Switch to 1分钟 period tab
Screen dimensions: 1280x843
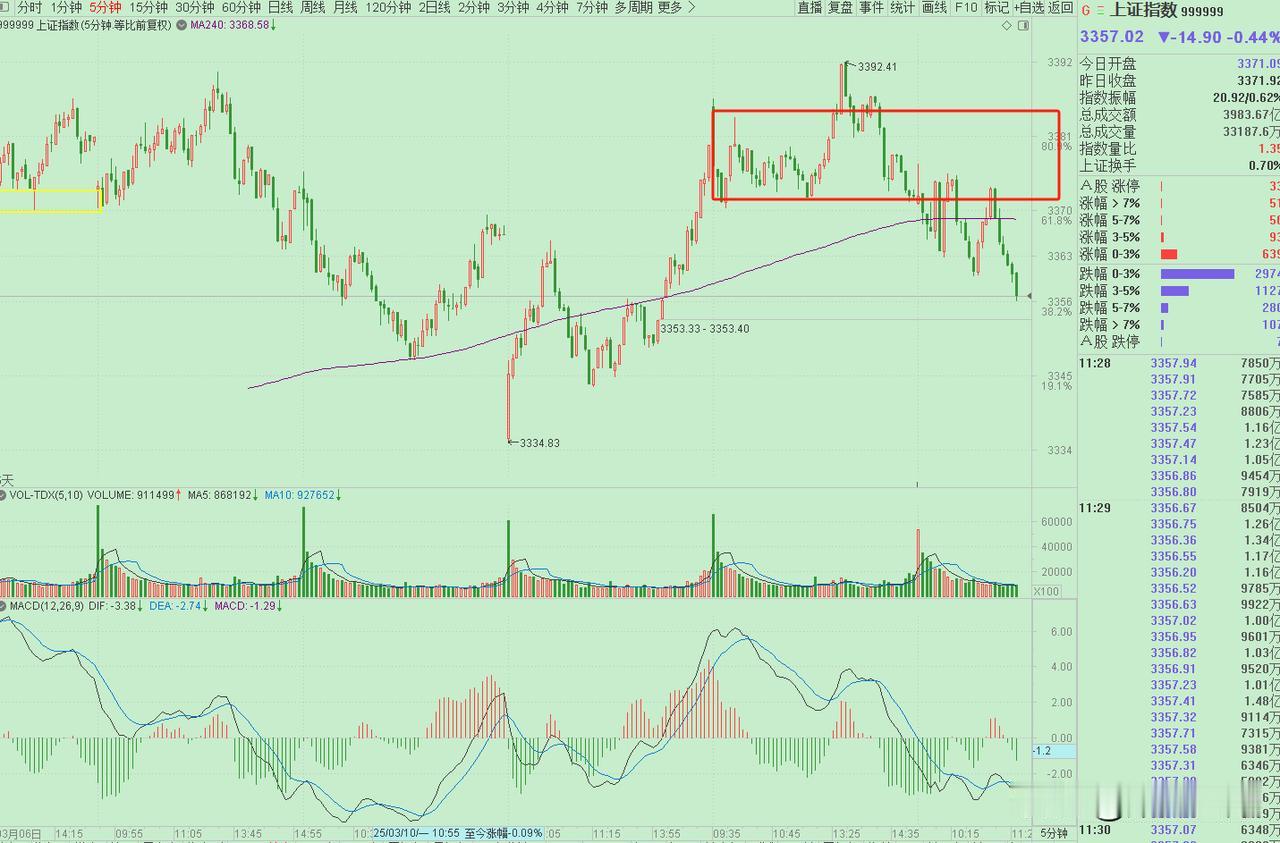click(x=66, y=8)
